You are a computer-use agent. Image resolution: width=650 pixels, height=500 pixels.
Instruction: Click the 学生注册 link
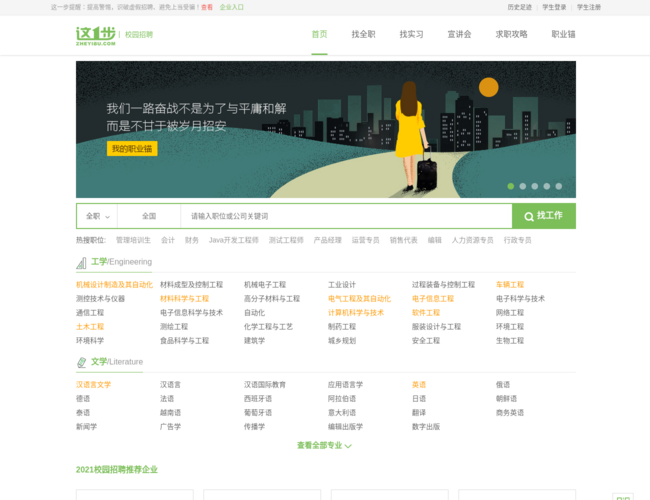tap(589, 7)
